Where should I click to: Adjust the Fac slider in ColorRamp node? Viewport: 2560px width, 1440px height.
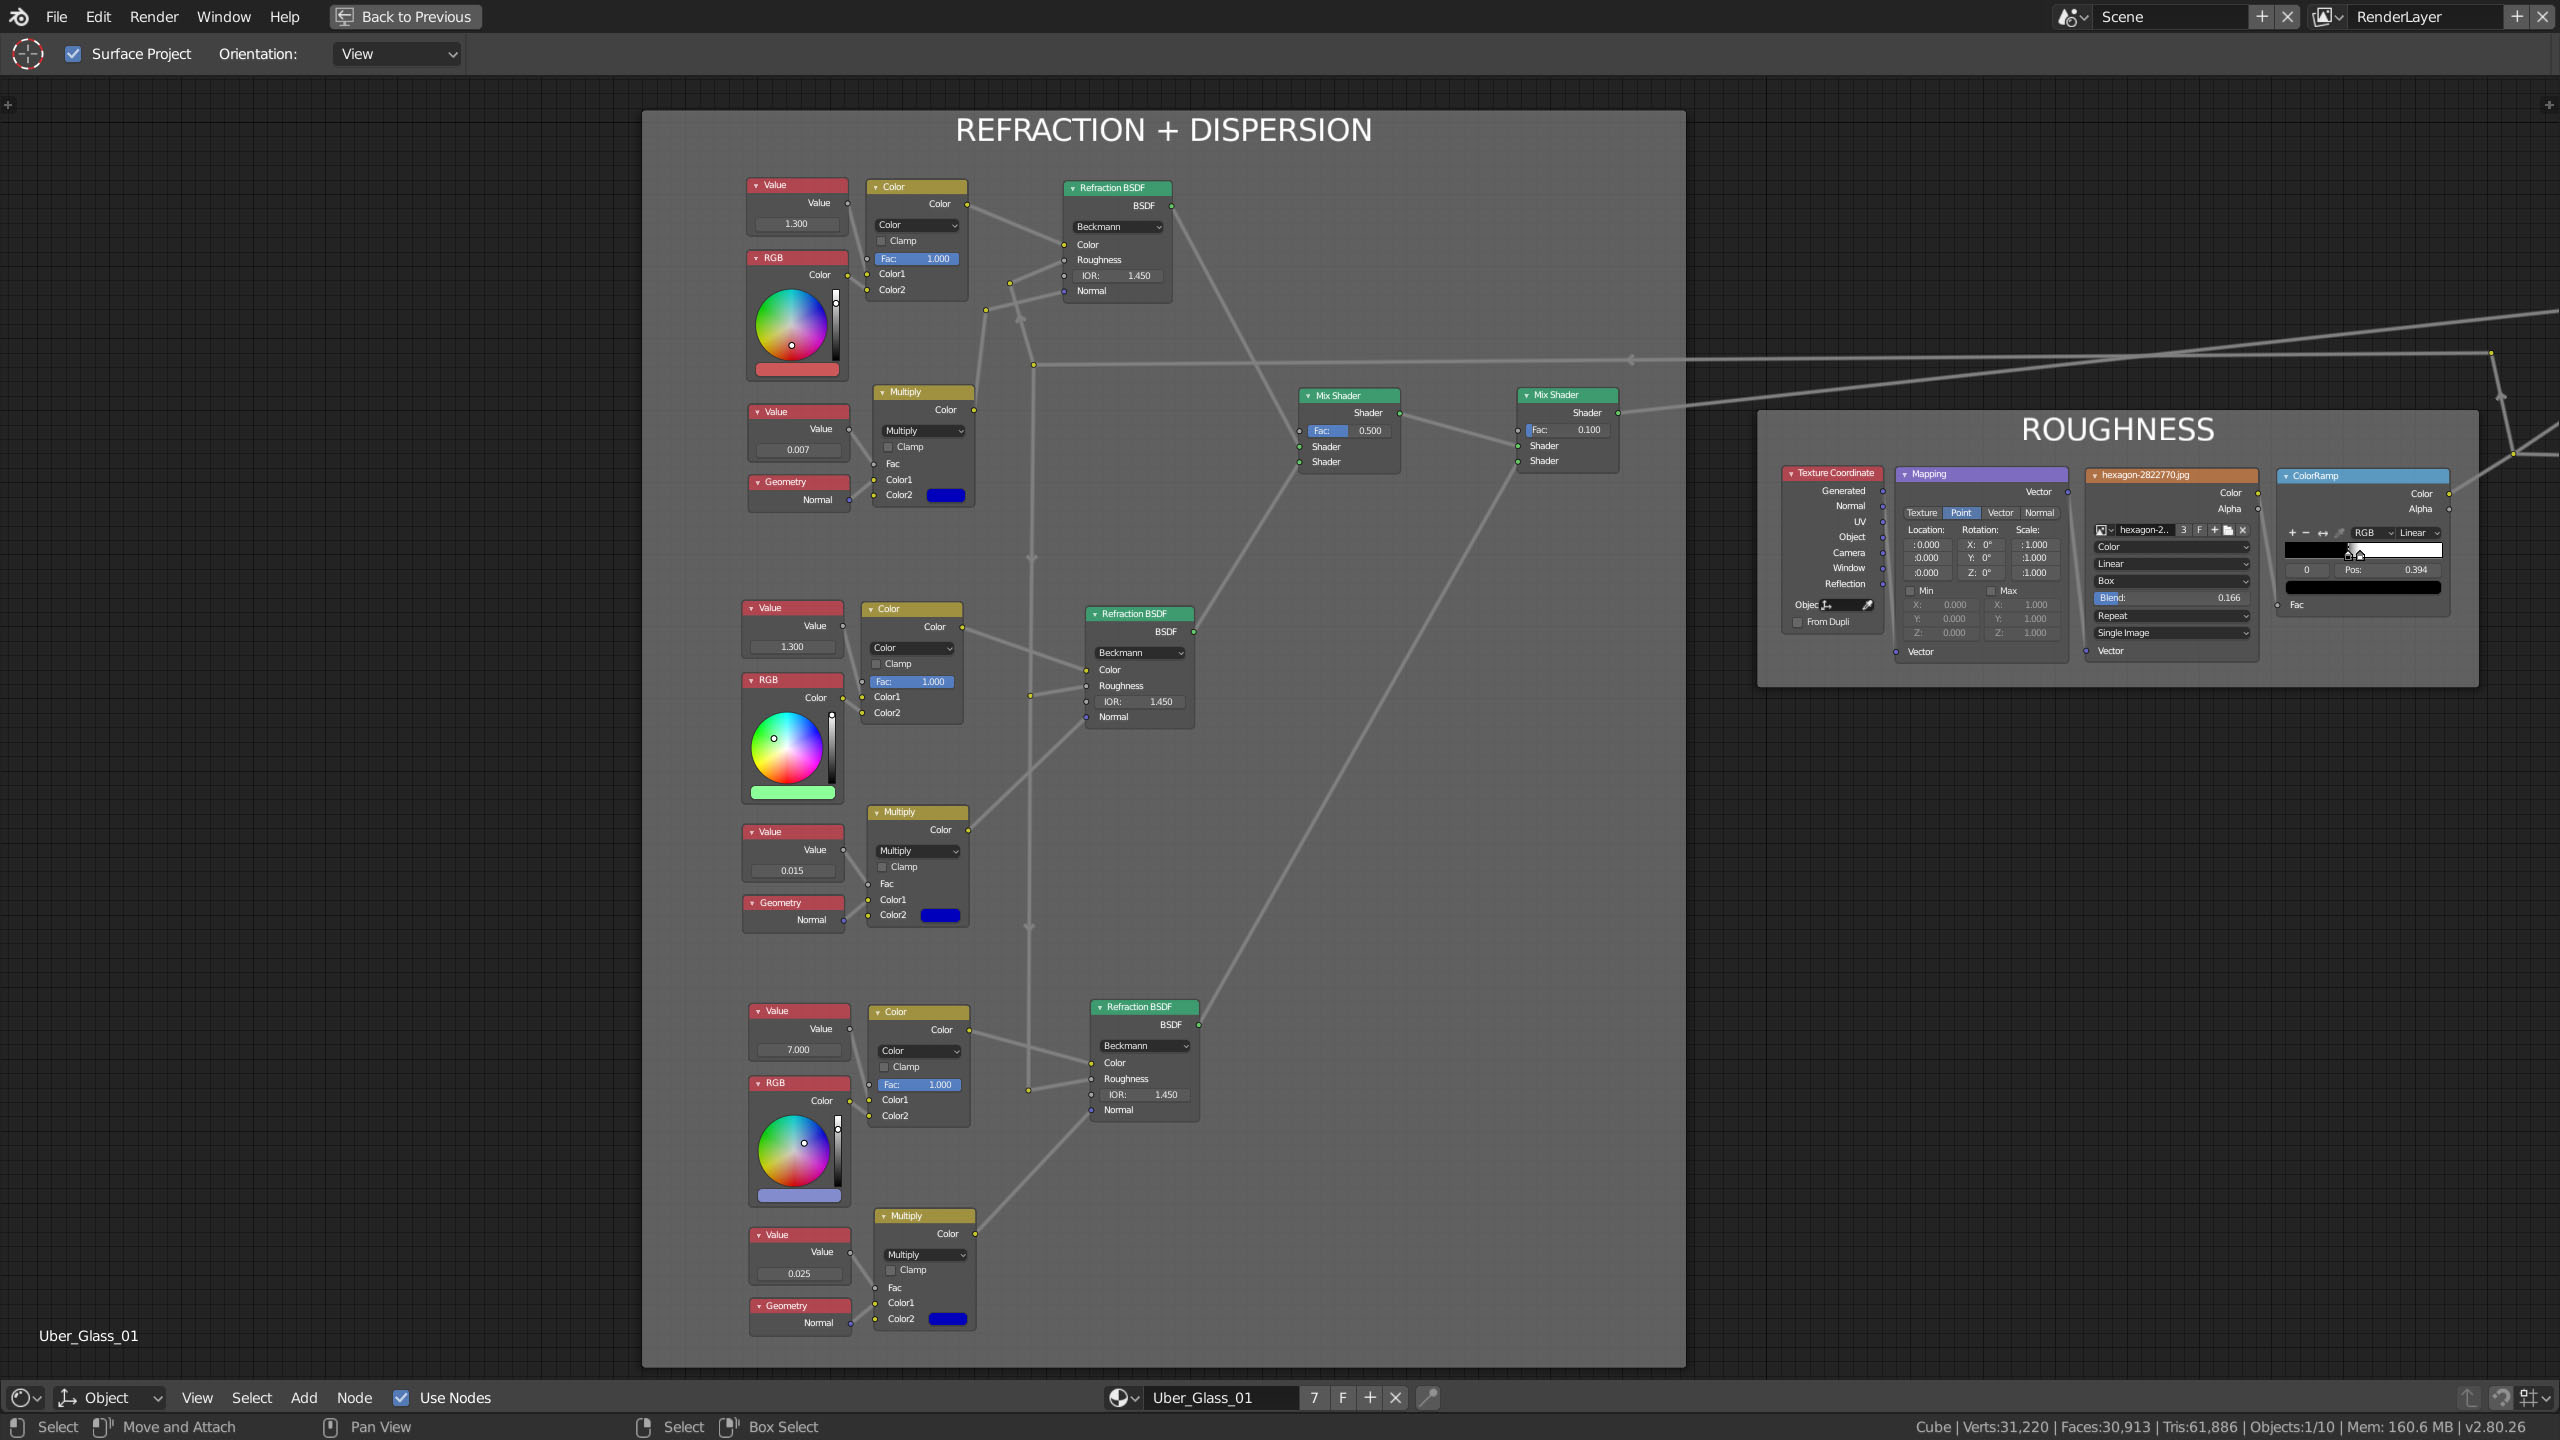click(x=2296, y=603)
